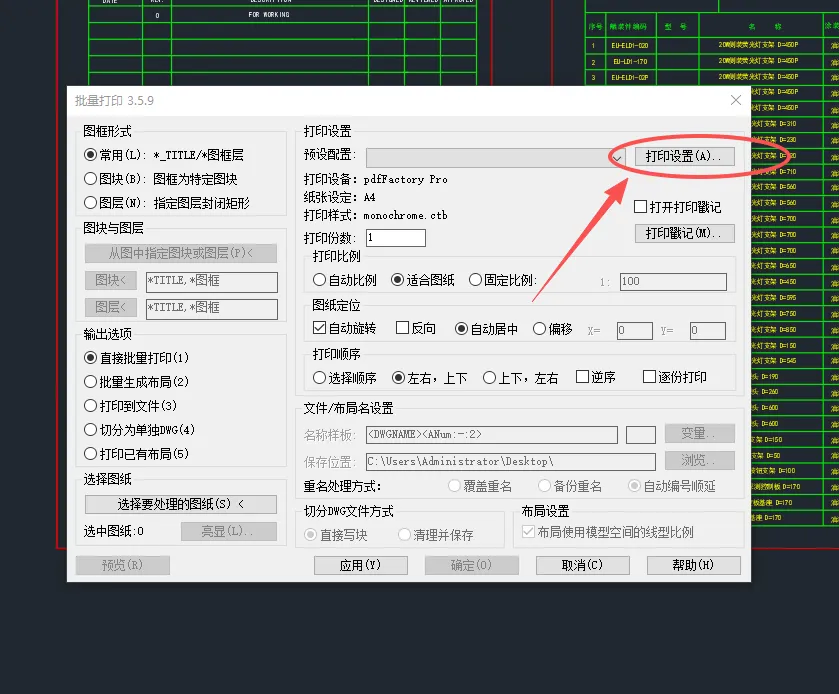Enable the 逆序 checkbox
Image resolution: width=839 pixels, height=694 pixels.
point(582,377)
